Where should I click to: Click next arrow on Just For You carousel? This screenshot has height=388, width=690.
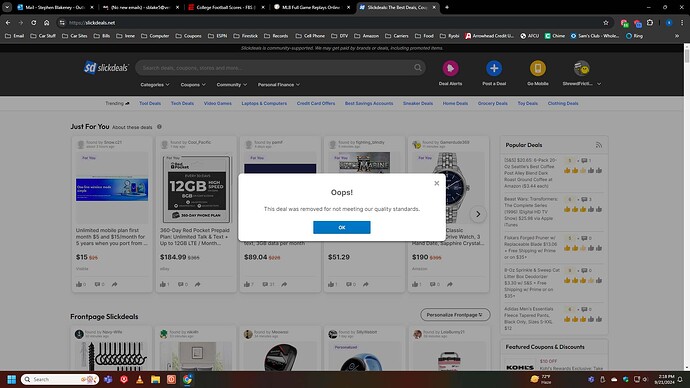(x=478, y=214)
